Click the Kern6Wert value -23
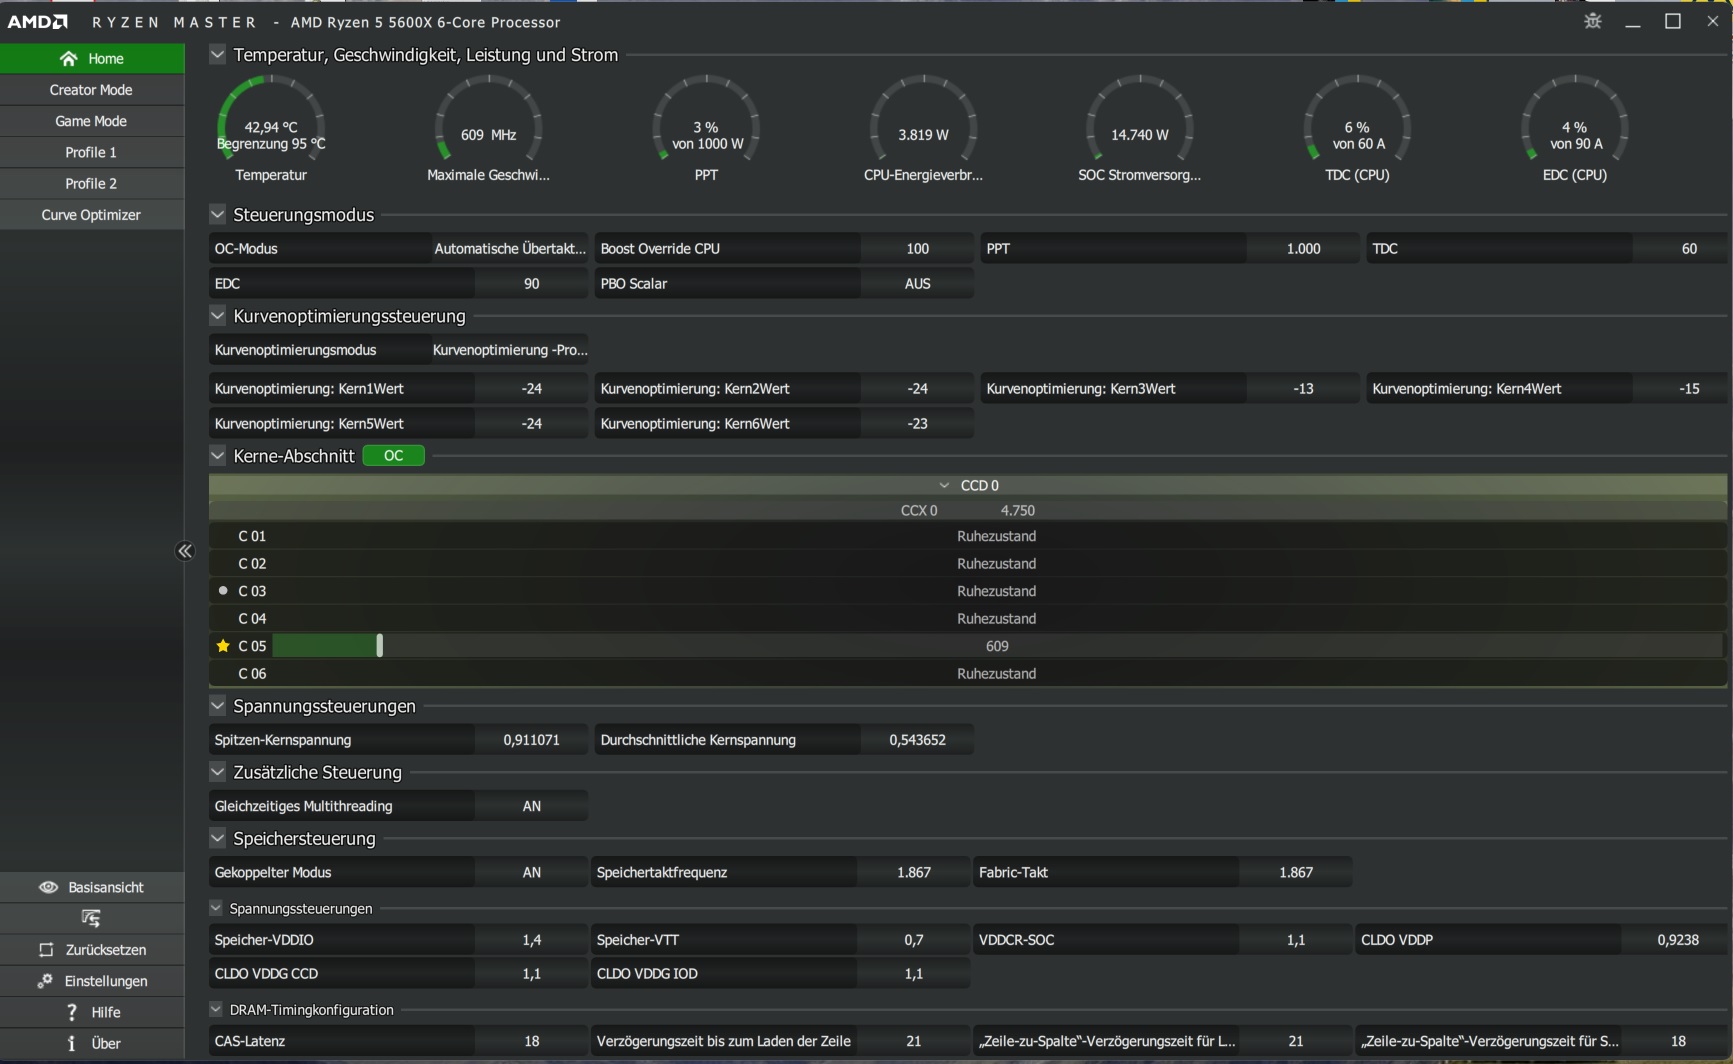Viewport: 1733px width, 1064px height. pyautogui.click(x=917, y=423)
